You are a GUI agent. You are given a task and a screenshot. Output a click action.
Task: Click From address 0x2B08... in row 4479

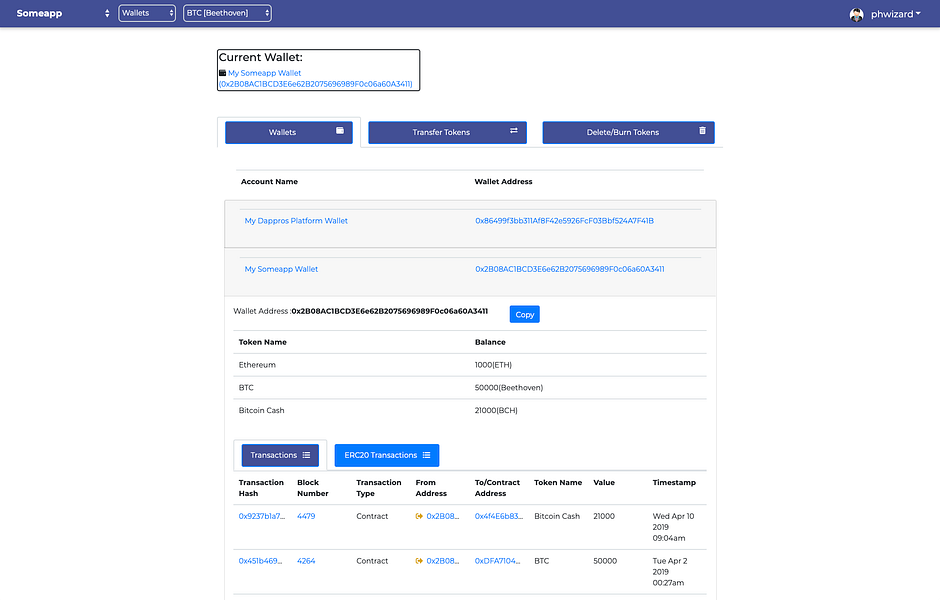click(x=443, y=516)
